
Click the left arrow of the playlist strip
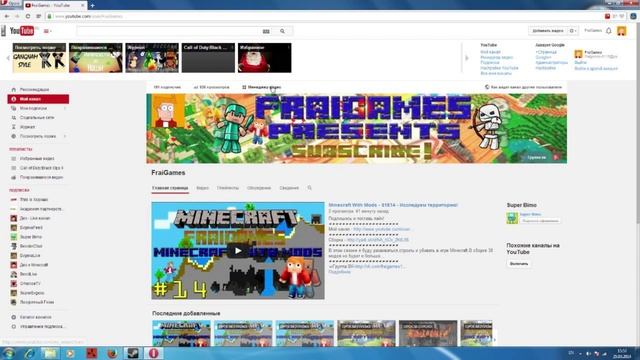[7, 58]
